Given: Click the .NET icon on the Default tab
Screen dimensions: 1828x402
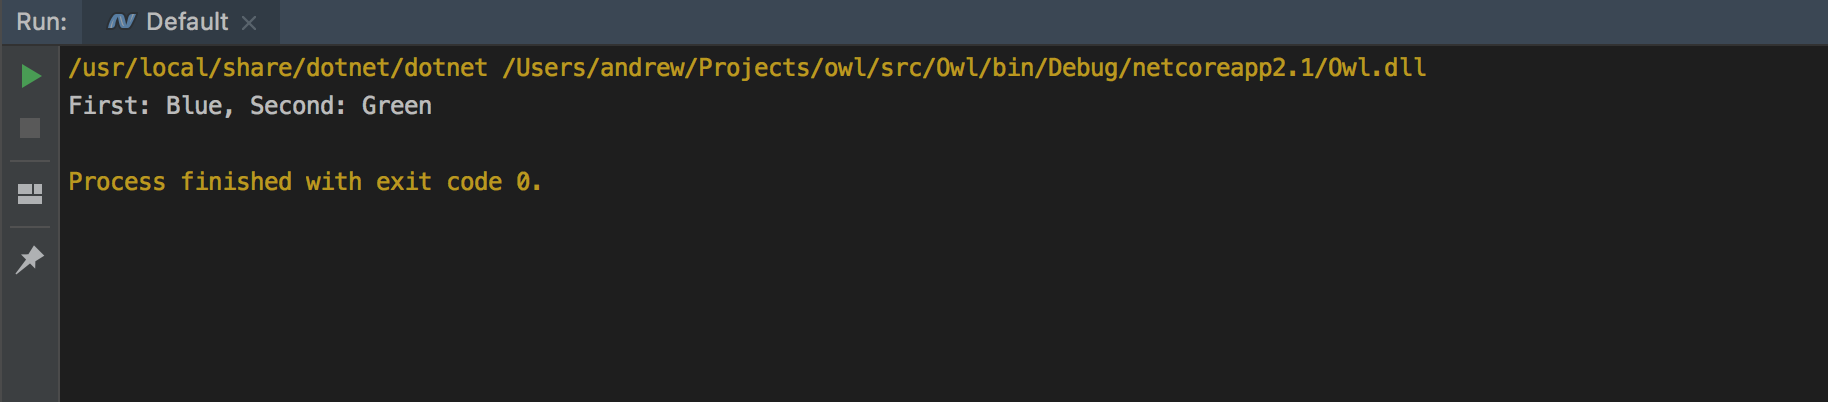Looking at the screenshot, I should point(121,22).
